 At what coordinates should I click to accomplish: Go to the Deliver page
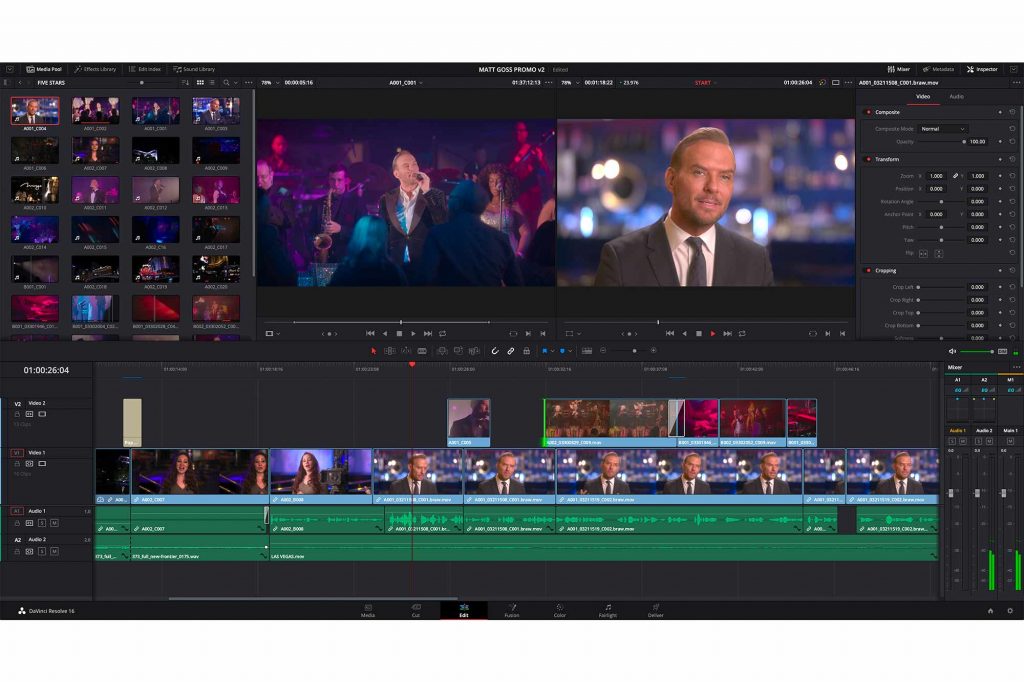pos(655,610)
